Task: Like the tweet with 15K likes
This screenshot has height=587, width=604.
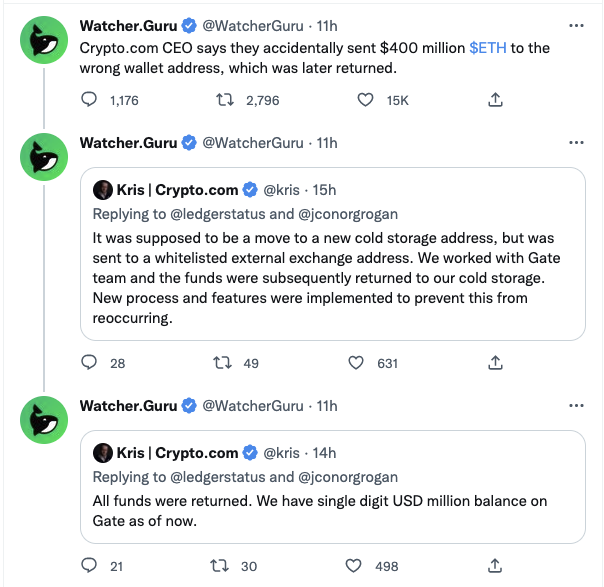Action: click(366, 100)
